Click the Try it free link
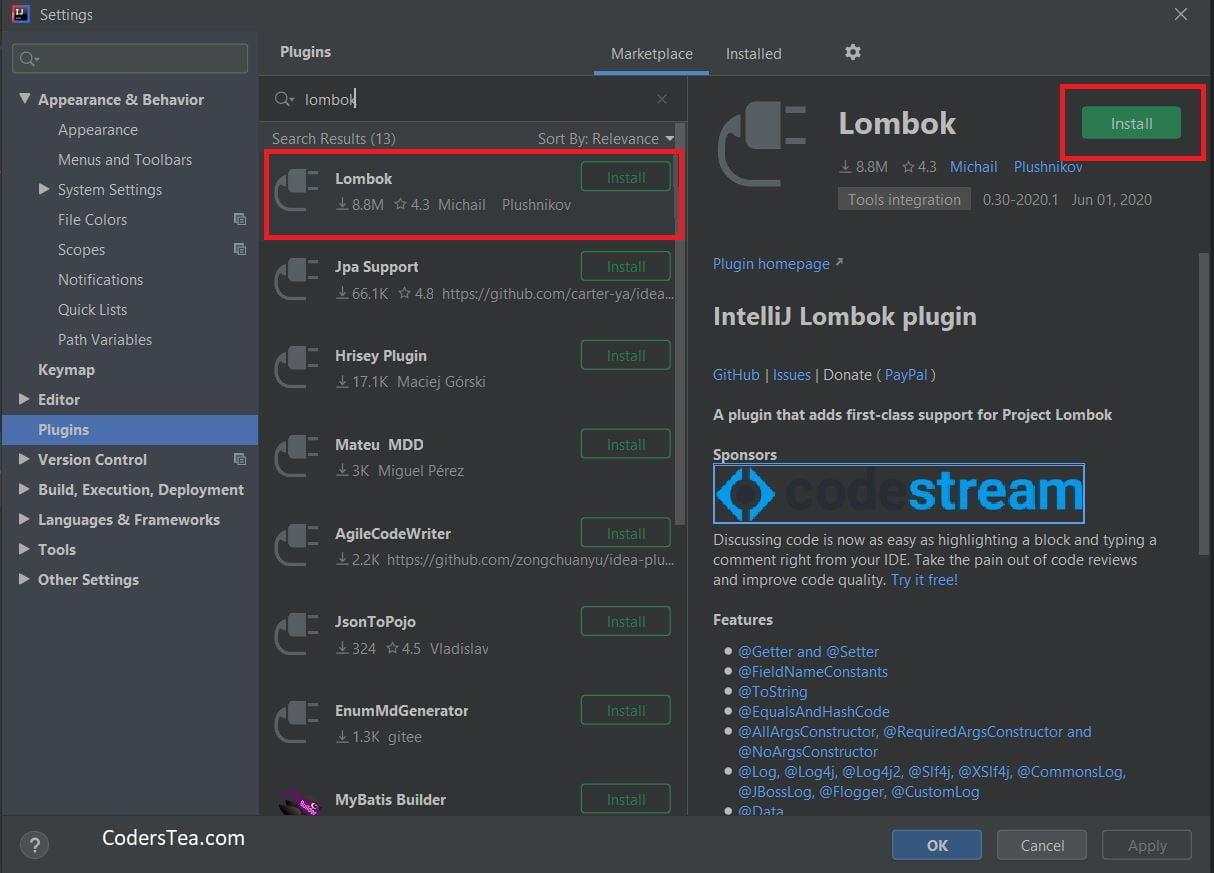This screenshot has height=873, width=1214. 923,578
